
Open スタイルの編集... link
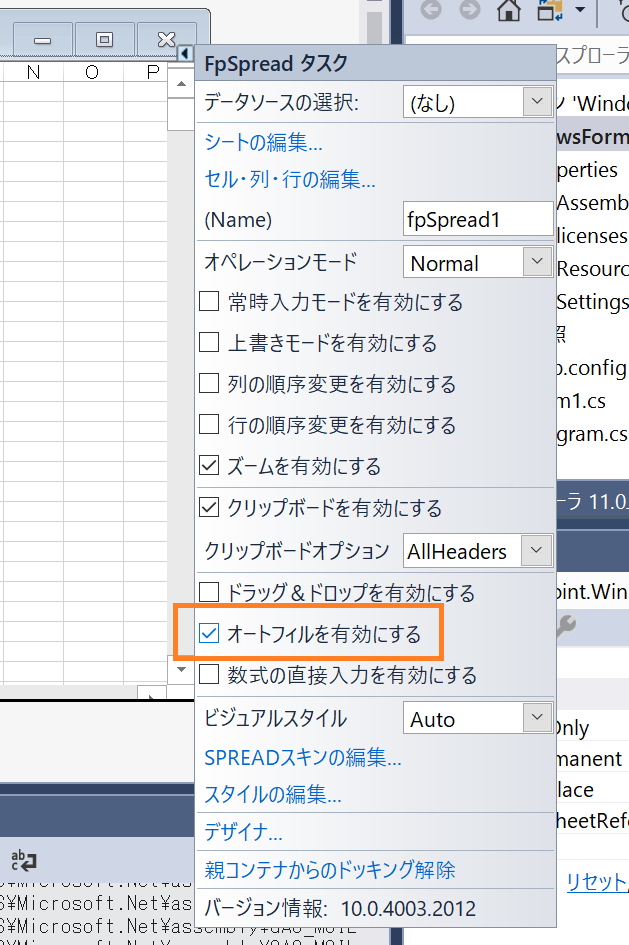click(273, 794)
